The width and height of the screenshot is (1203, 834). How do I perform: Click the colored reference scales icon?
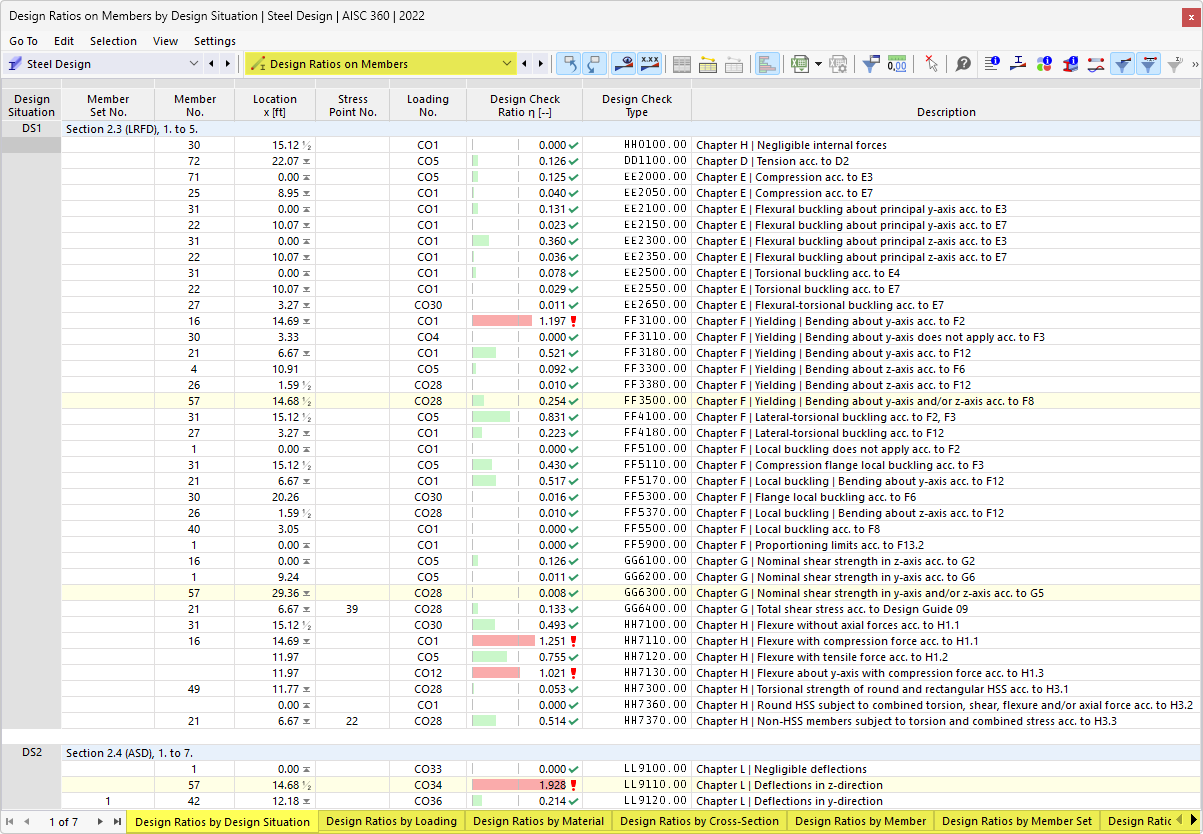[767, 63]
